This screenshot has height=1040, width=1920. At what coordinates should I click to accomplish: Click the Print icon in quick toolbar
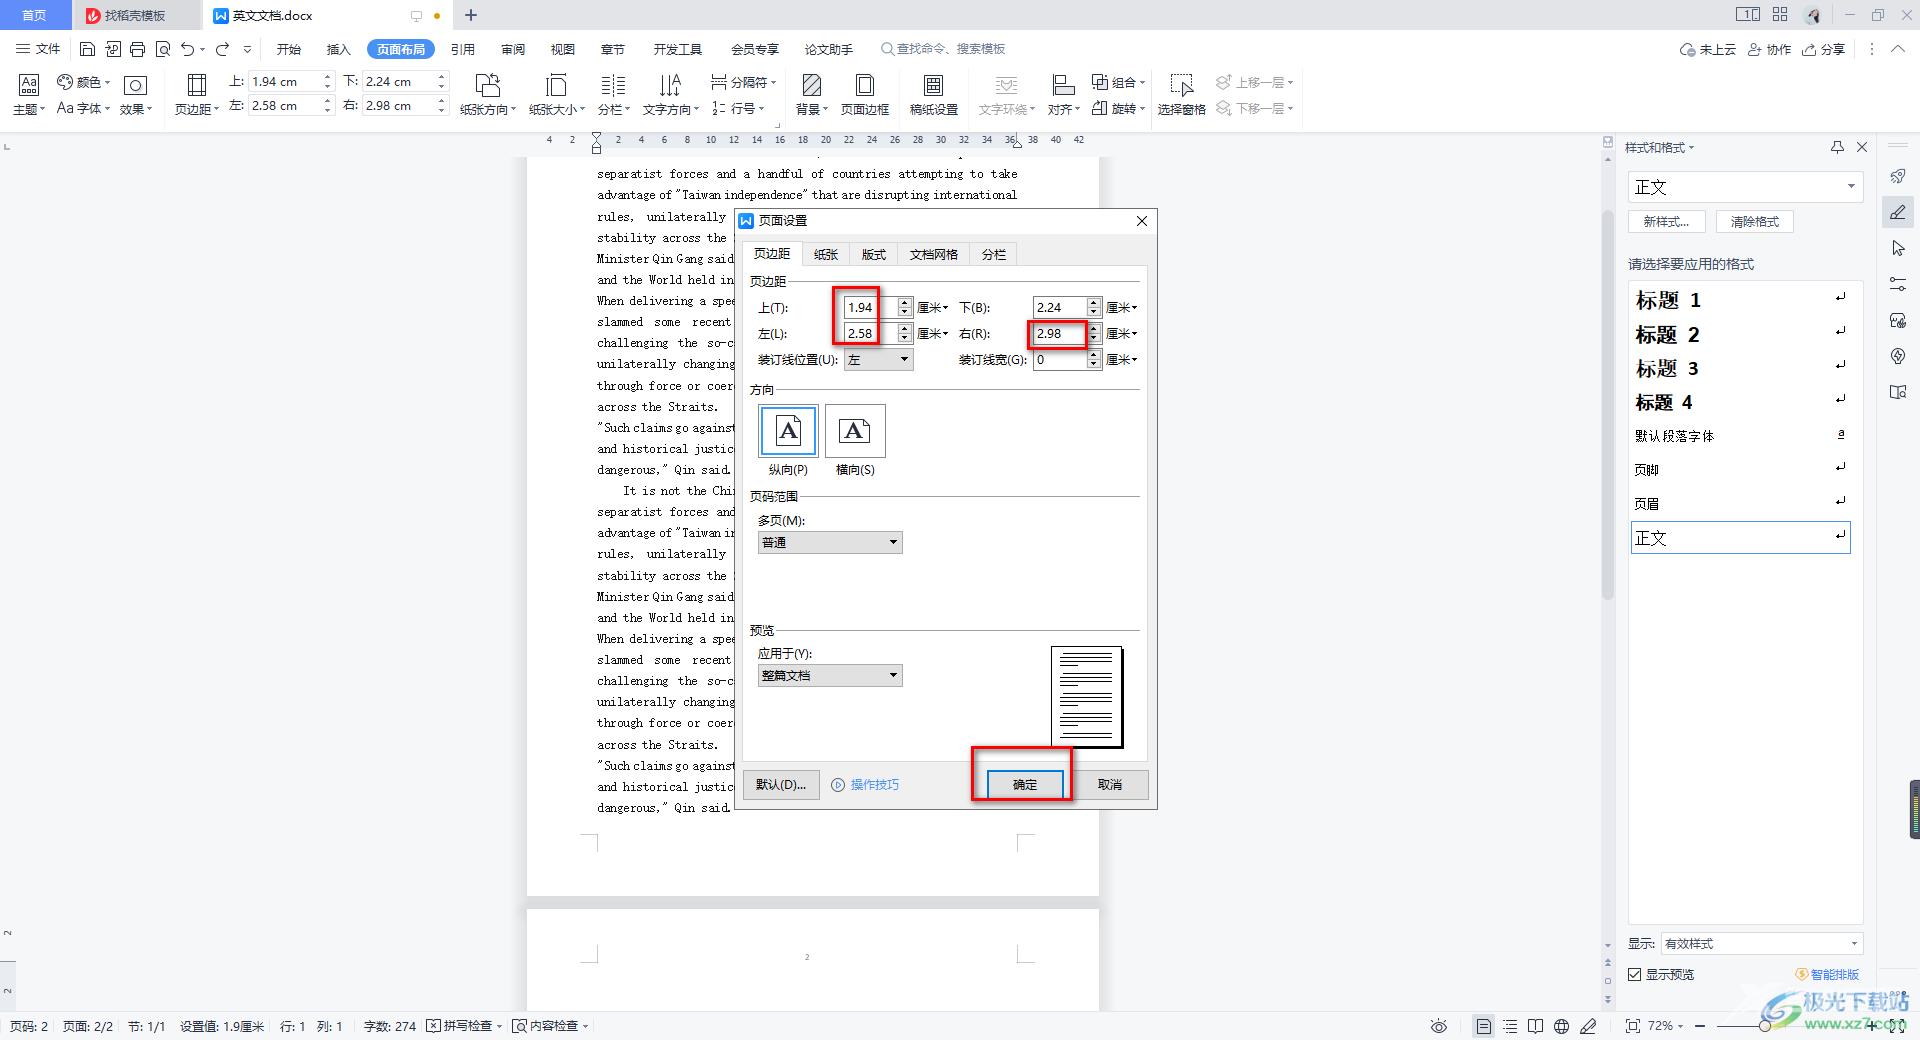click(x=137, y=49)
